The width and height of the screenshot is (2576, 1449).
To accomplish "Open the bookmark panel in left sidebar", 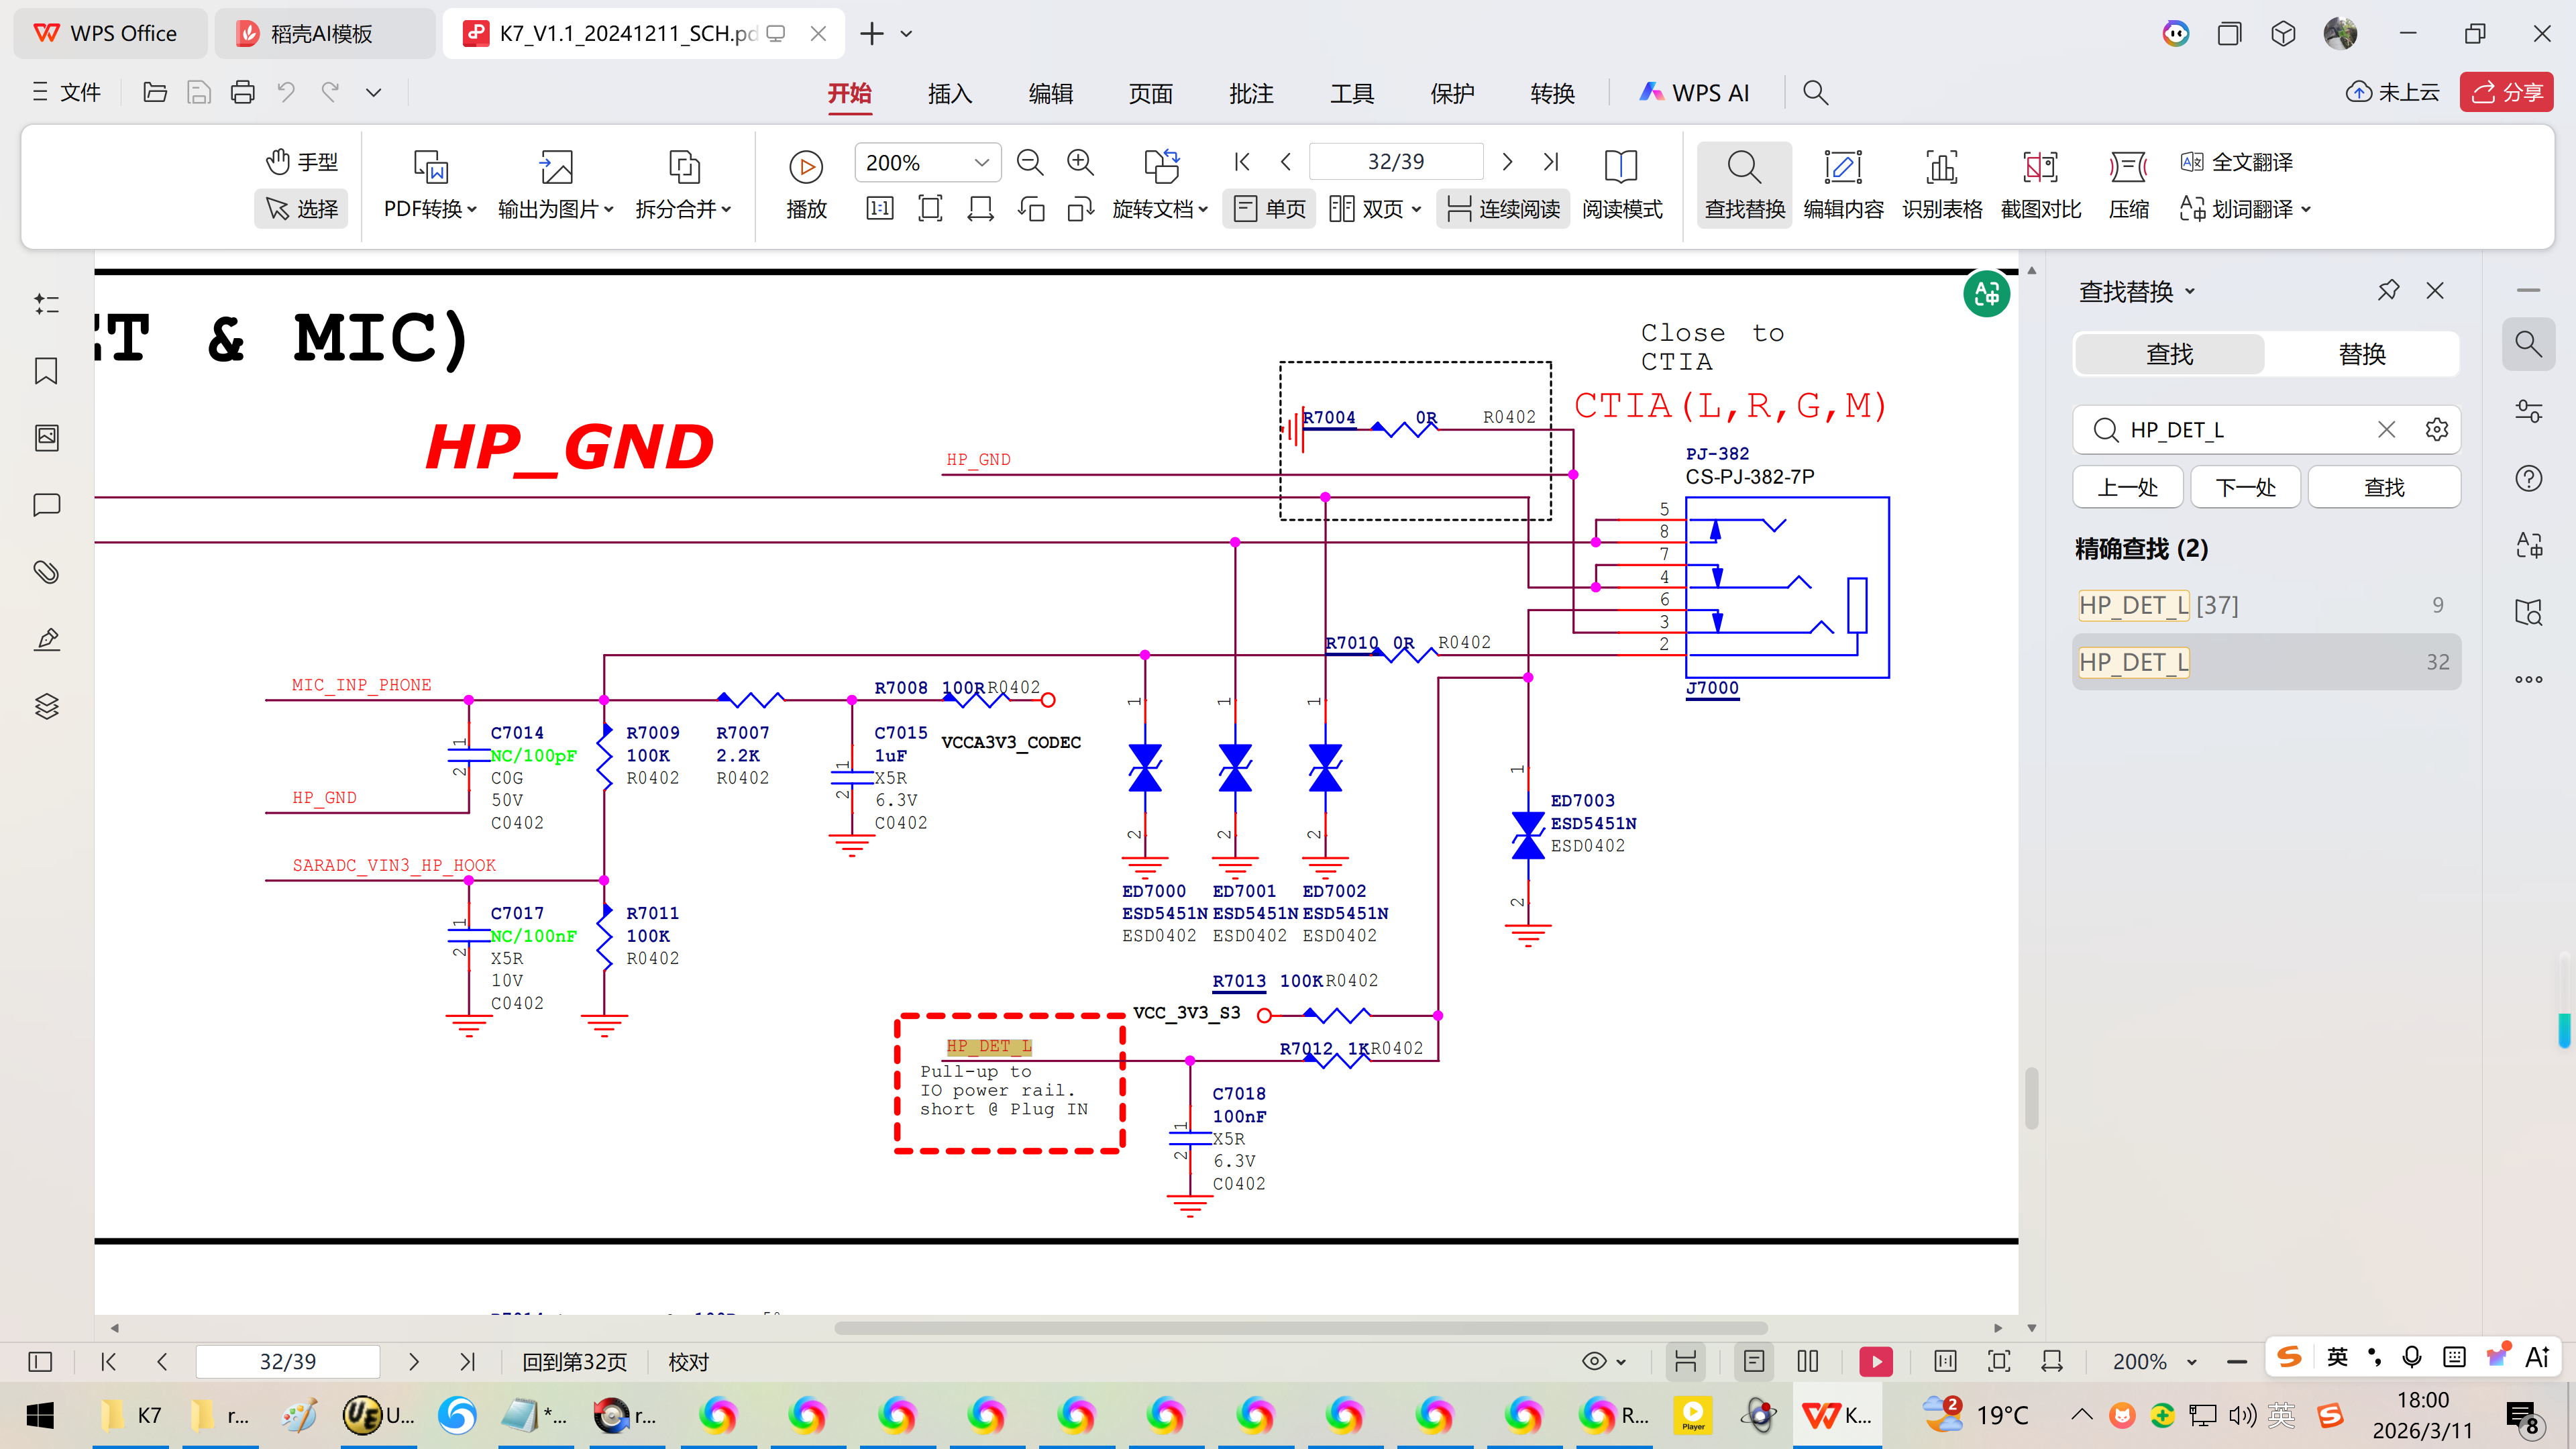I will click(x=46, y=371).
